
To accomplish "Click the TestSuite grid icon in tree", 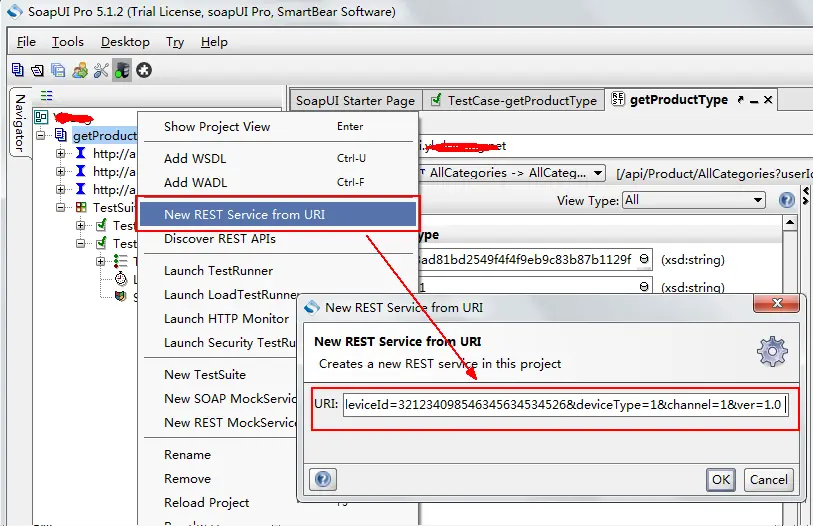I will [x=81, y=207].
